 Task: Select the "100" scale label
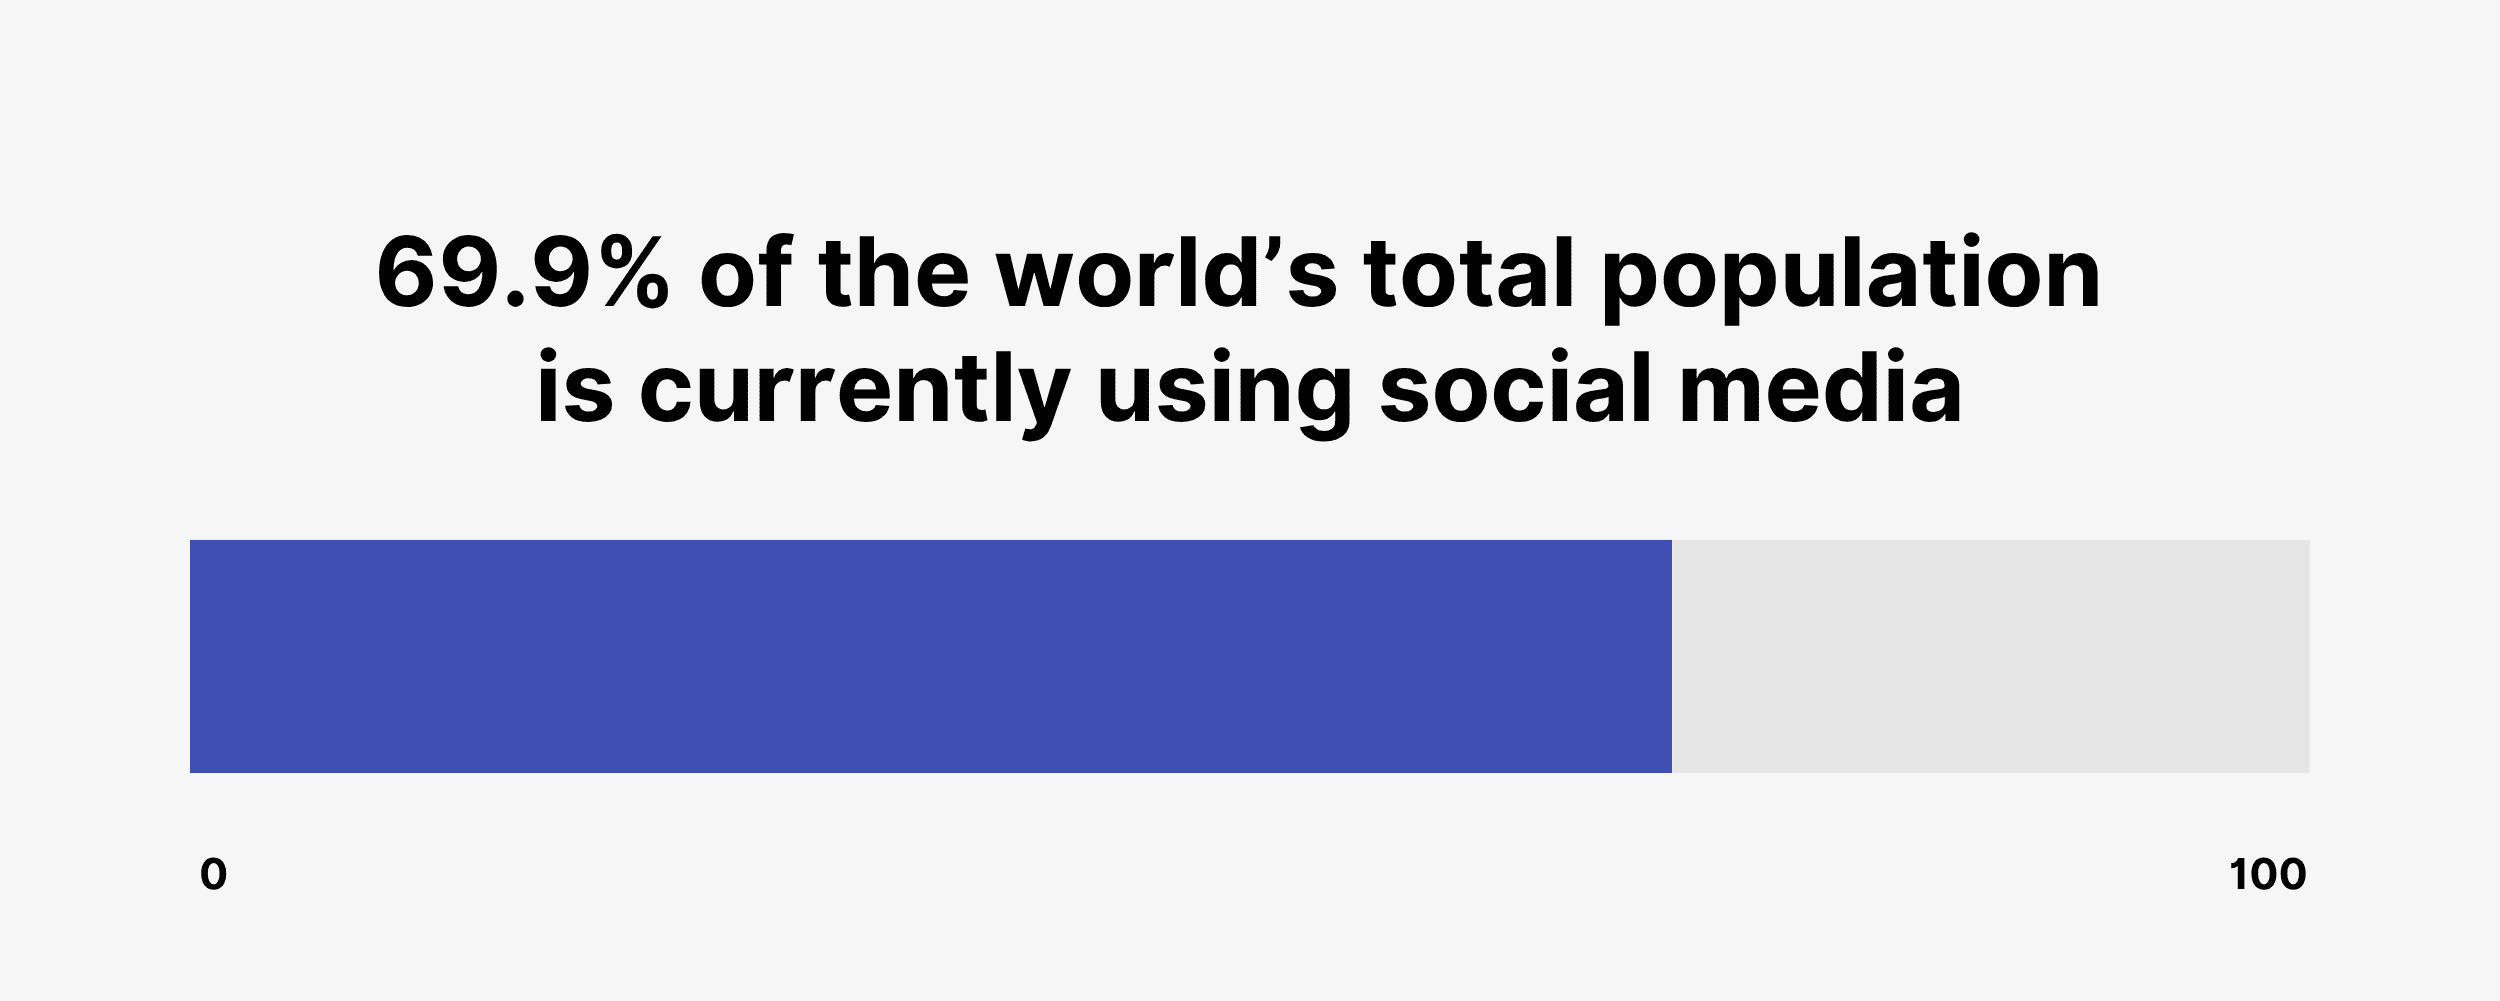(2267, 875)
